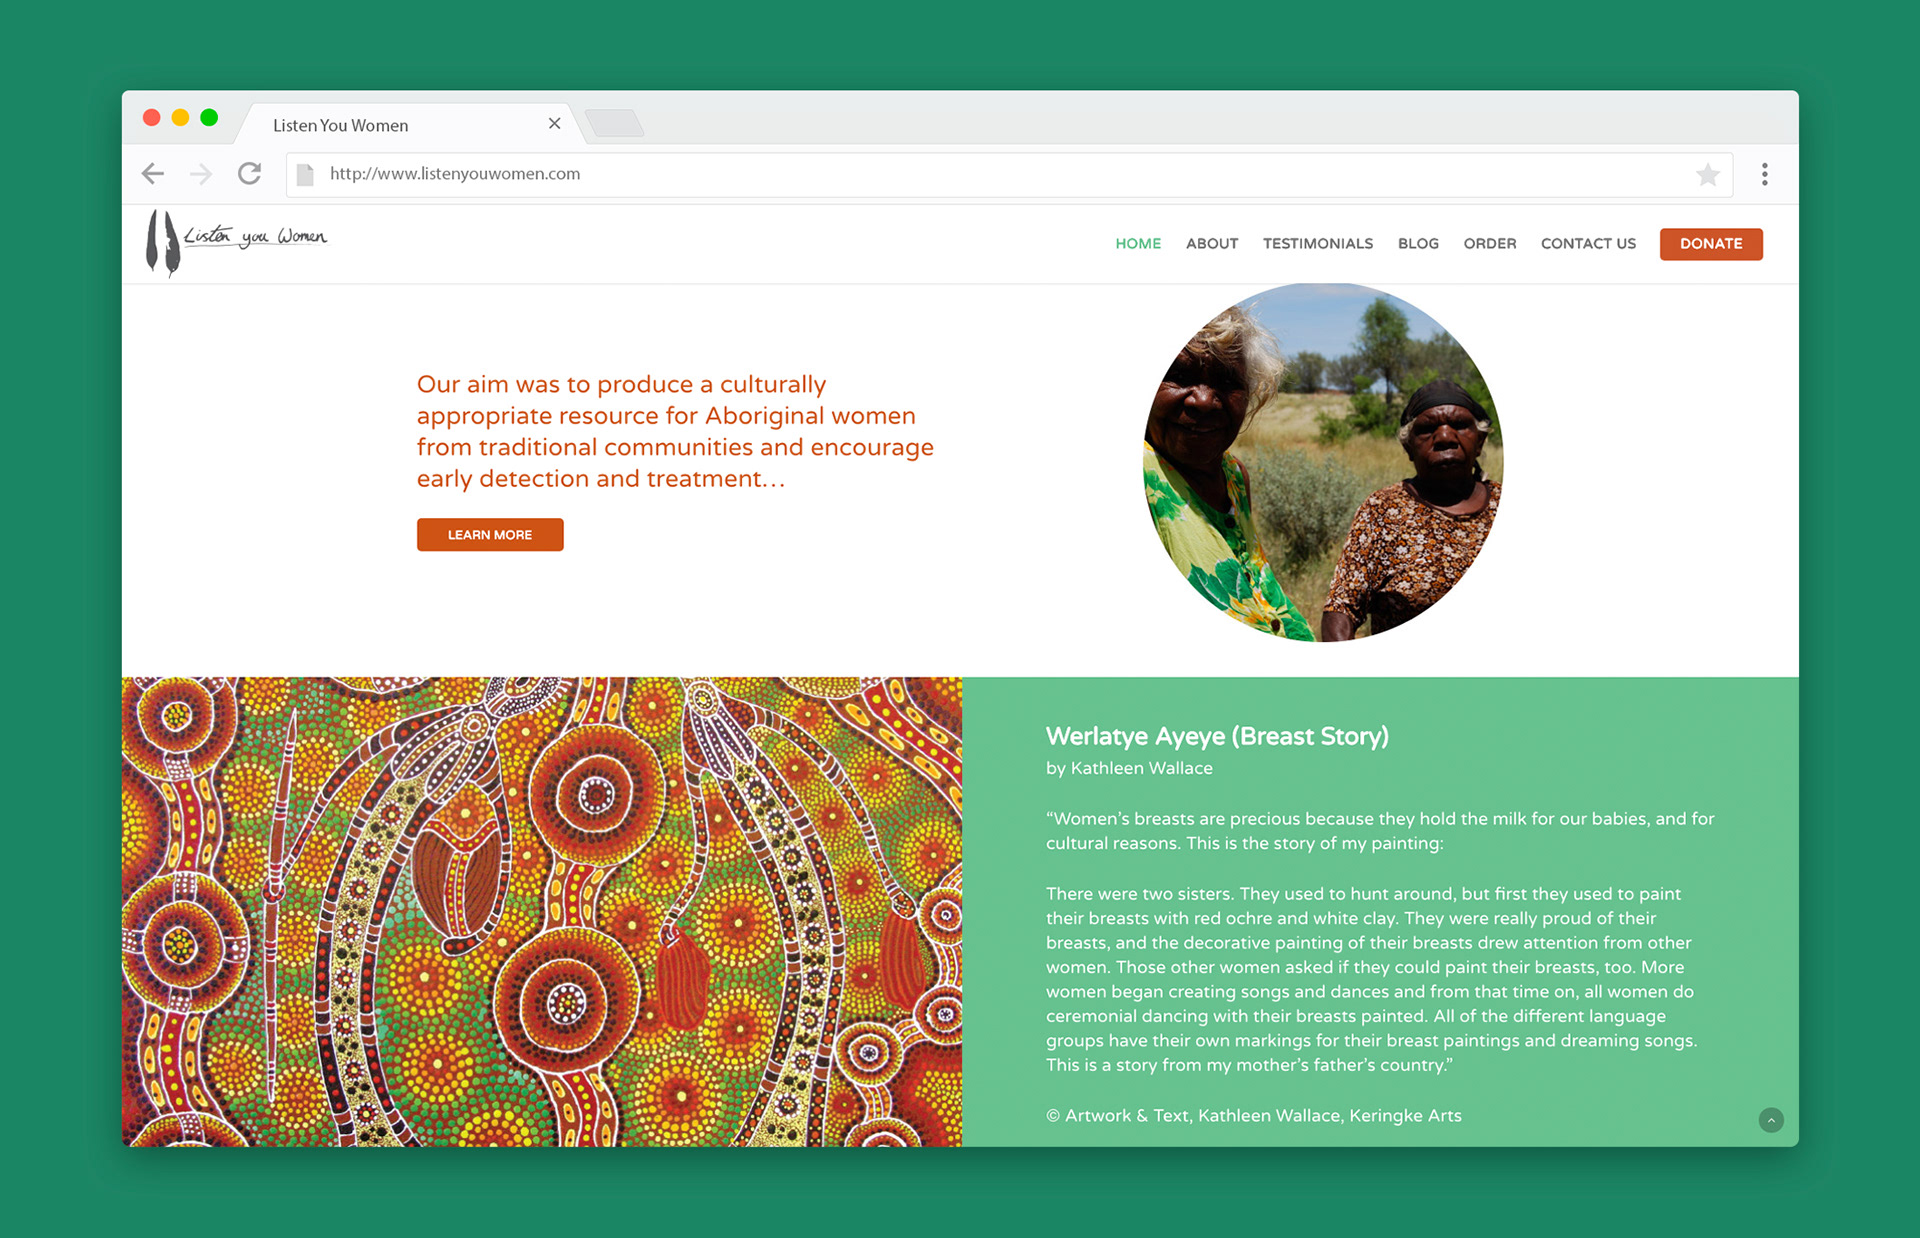1920x1238 pixels.
Task: Click the LEARN MORE button
Action: tap(490, 535)
